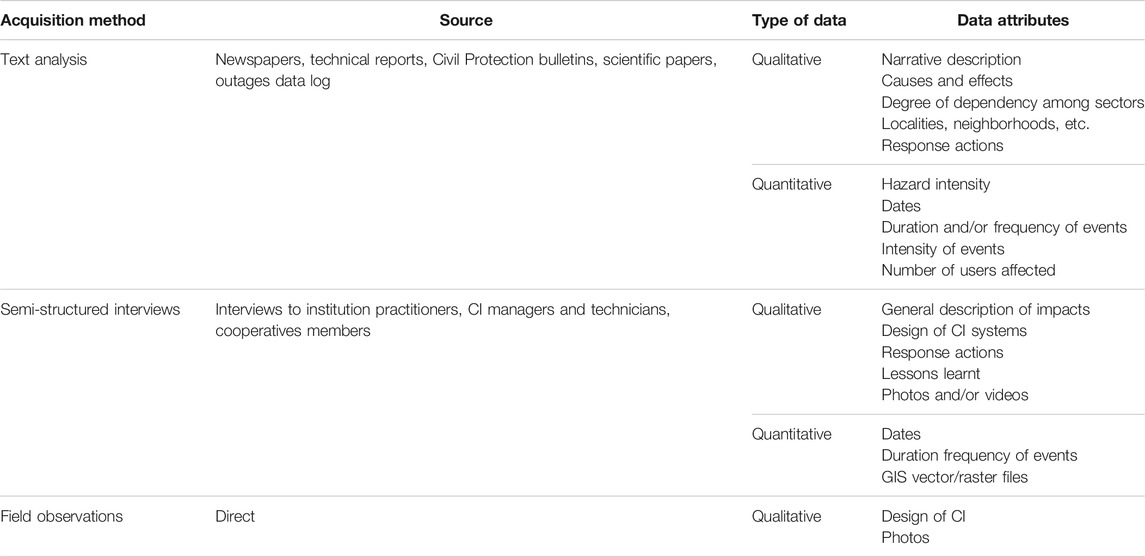Select the Text analysis row label

click(x=45, y=60)
